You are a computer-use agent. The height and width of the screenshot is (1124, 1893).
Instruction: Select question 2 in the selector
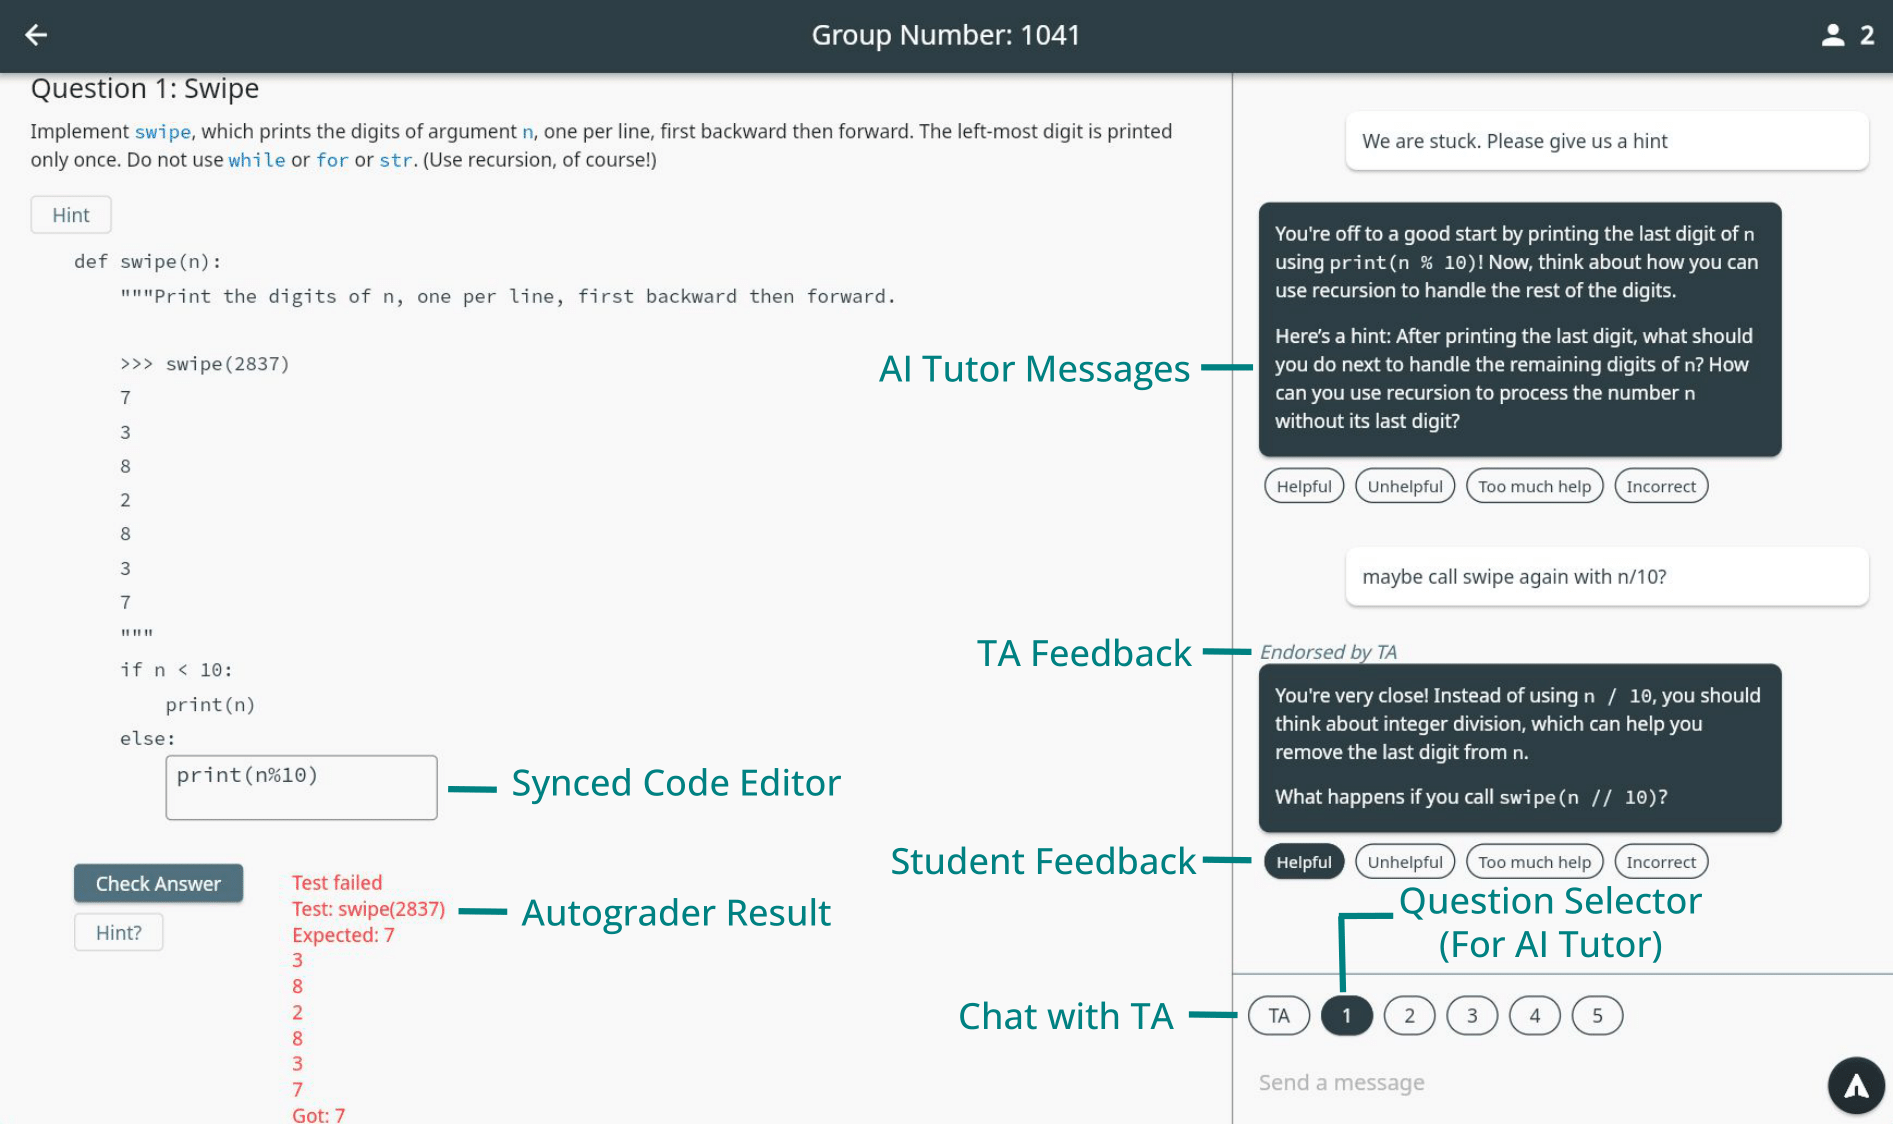(x=1409, y=1016)
